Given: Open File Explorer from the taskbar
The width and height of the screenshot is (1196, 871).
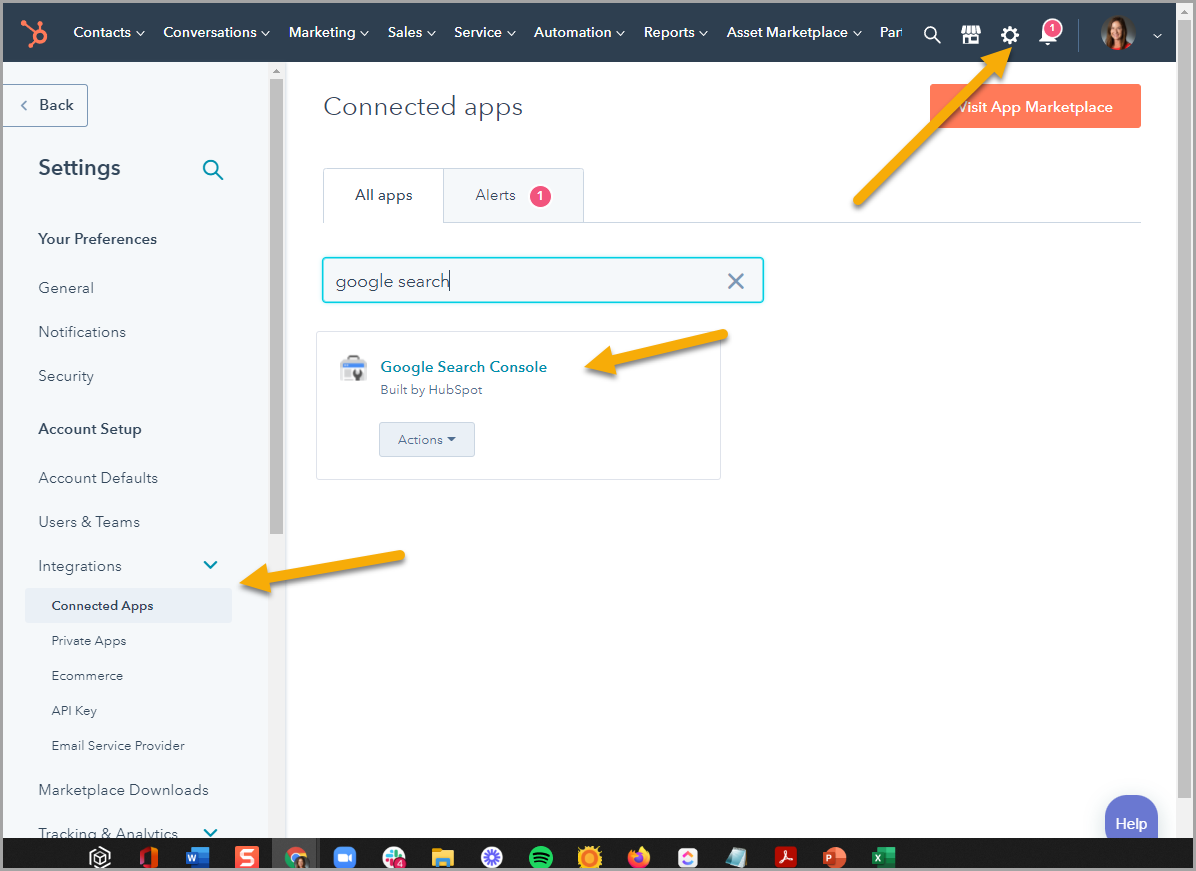Looking at the screenshot, I should point(442,857).
